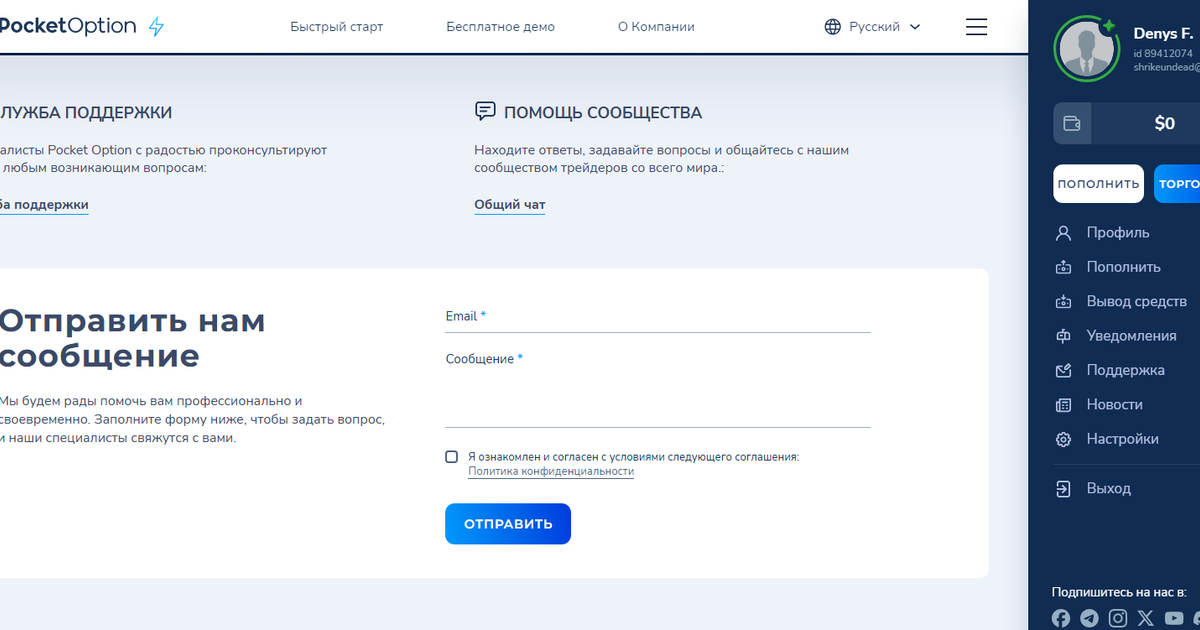This screenshot has width=1200, height=630.
Task: Click the ПОМОЩЬ СООБЩЕСТВА heading
Action: click(x=603, y=113)
